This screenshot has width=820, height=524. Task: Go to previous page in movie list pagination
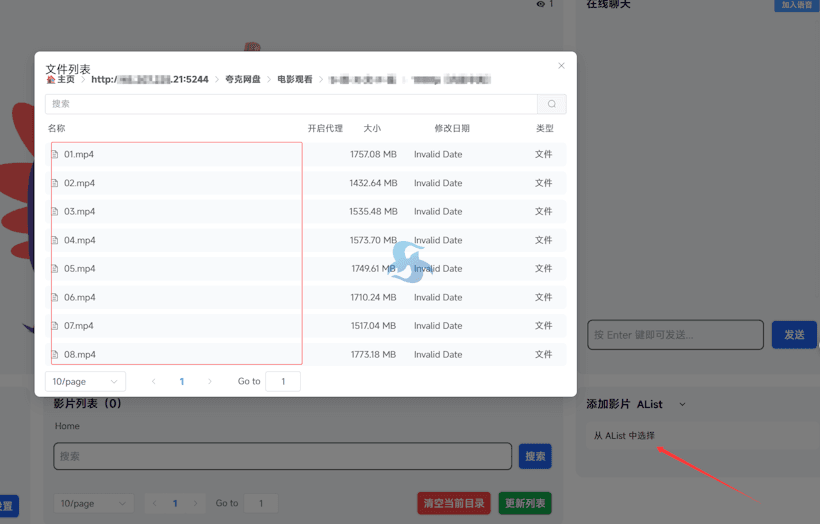point(154,503)
